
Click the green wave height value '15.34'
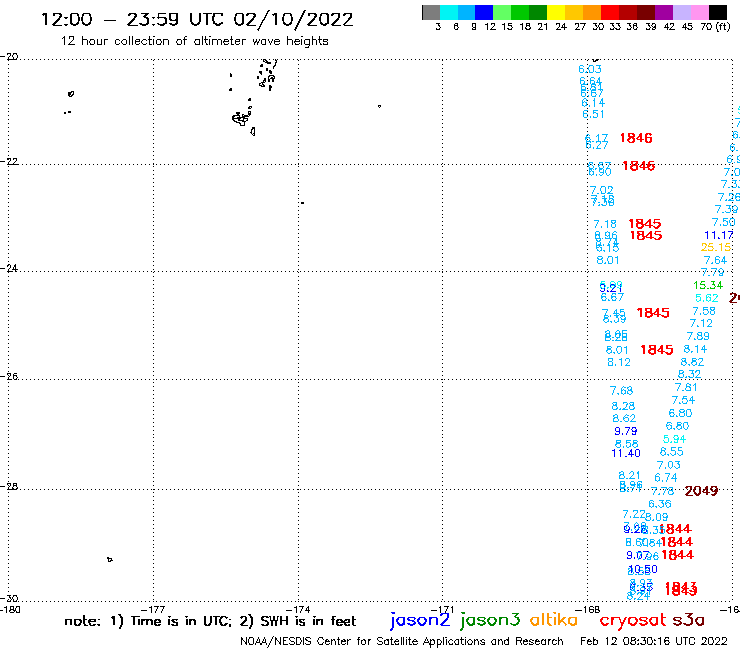tap(708, 285)
